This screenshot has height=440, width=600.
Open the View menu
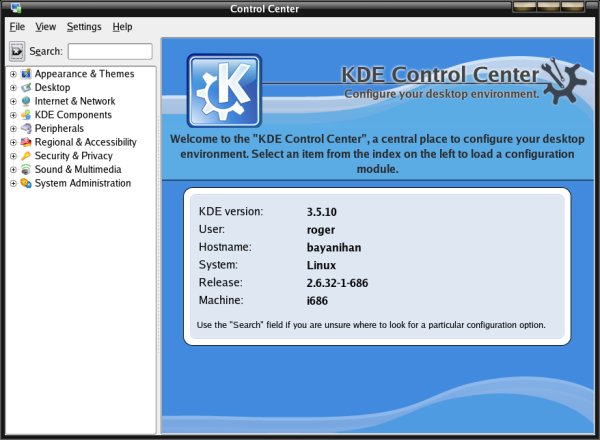click(x=46, y=27)
